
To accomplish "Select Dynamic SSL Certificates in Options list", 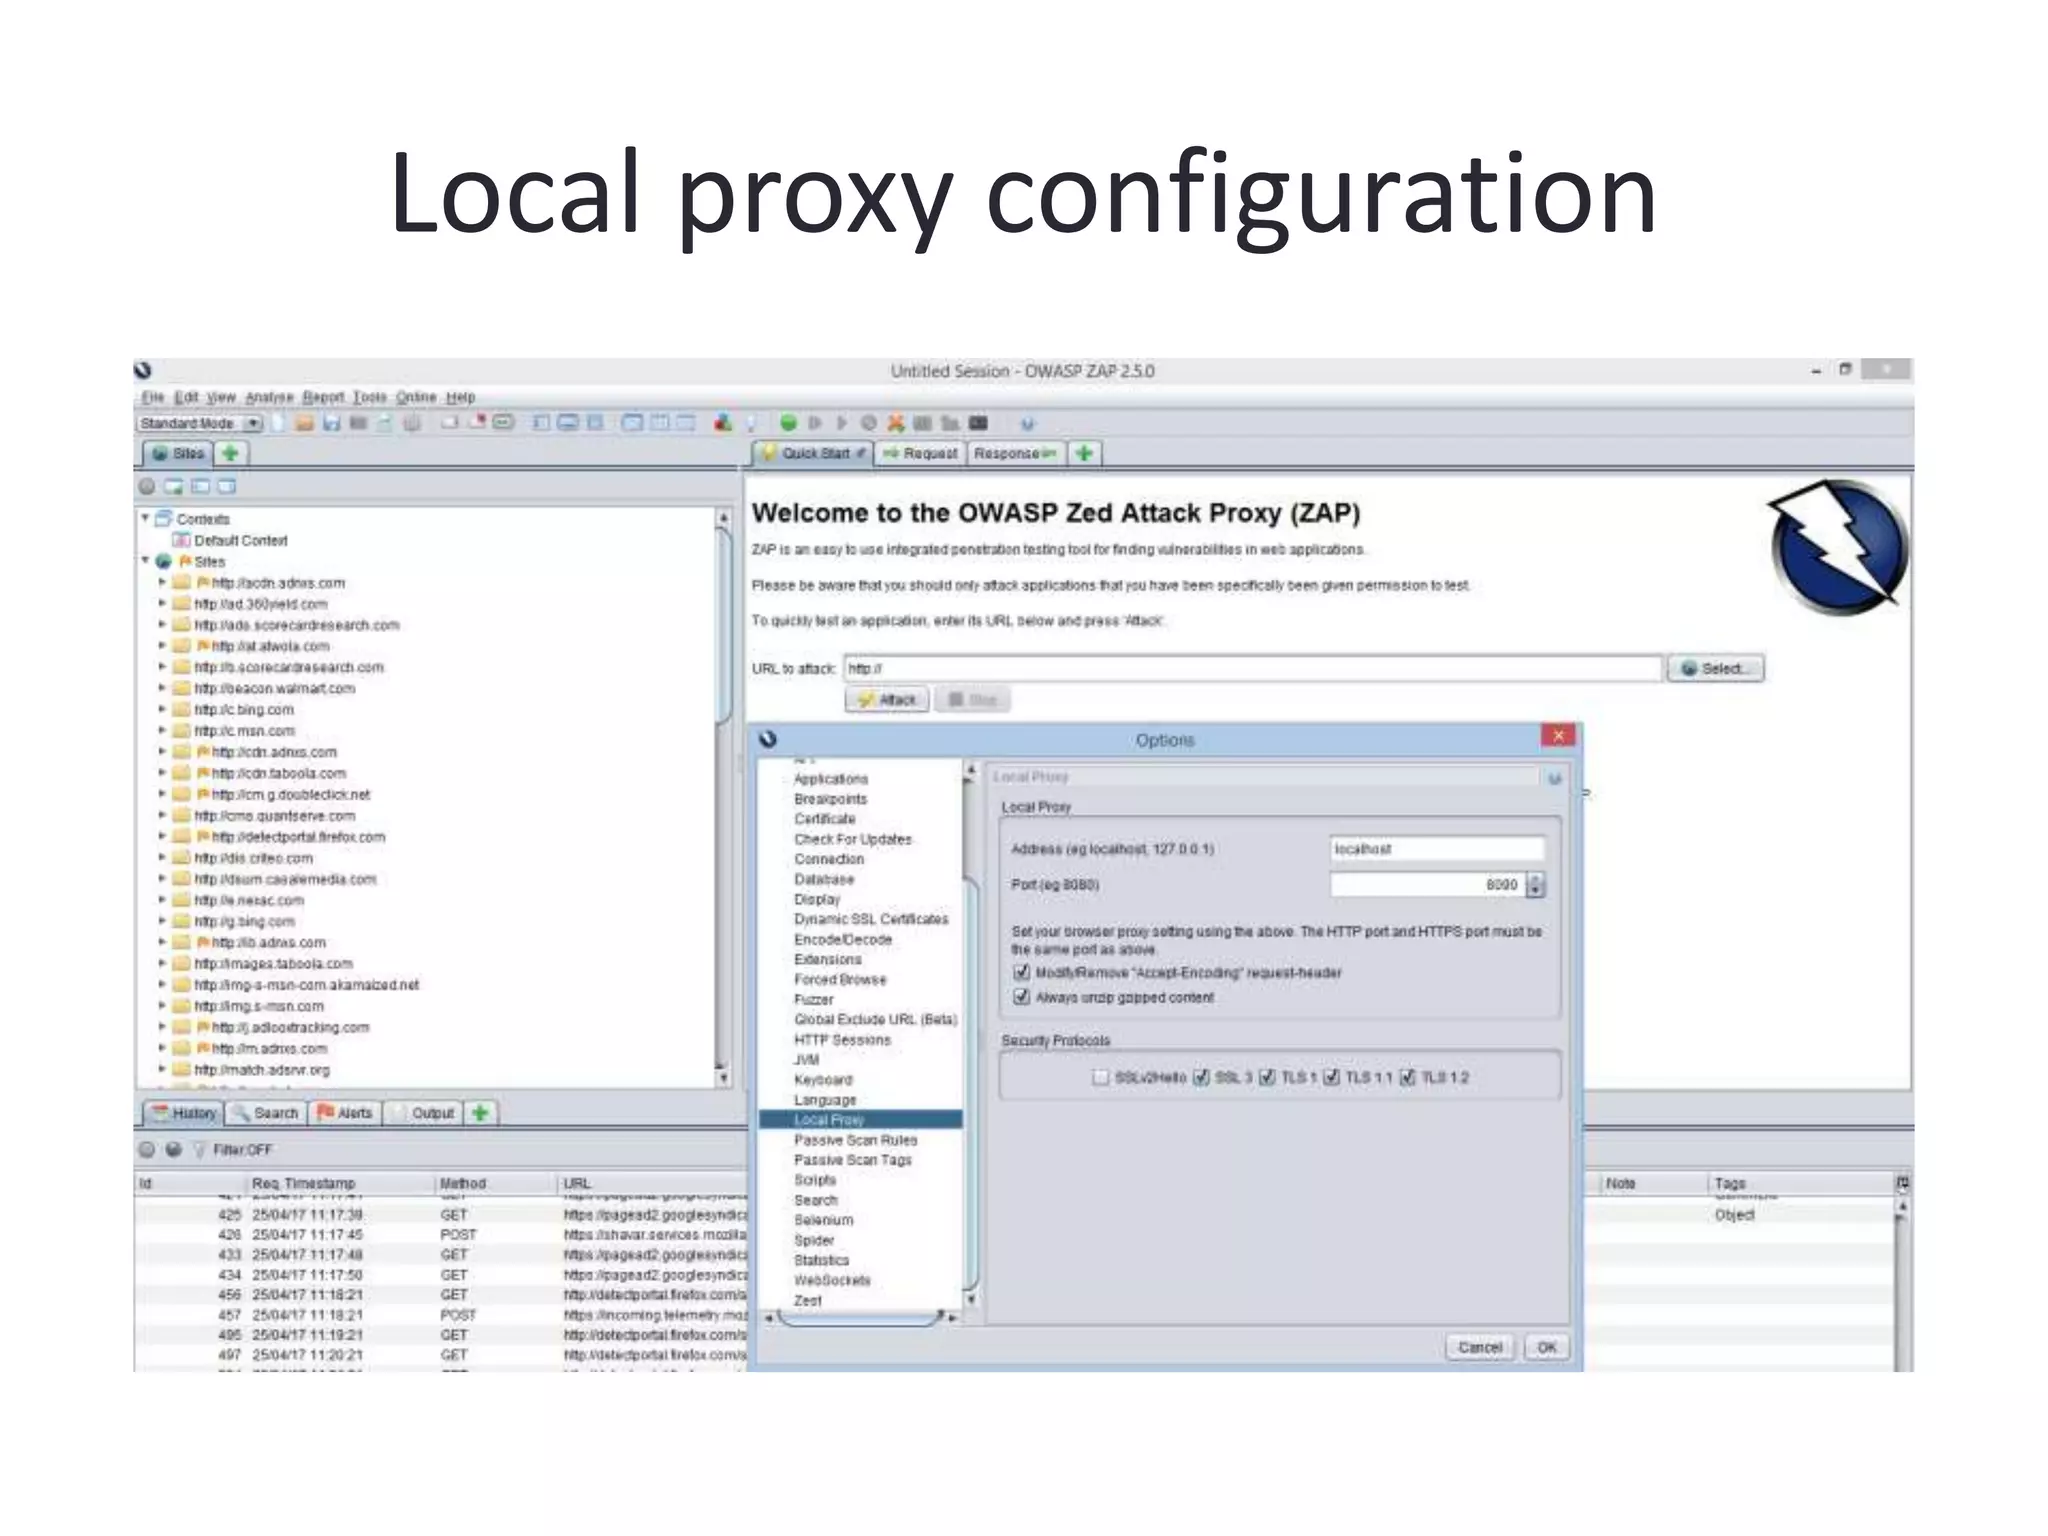I will [871, 919].
